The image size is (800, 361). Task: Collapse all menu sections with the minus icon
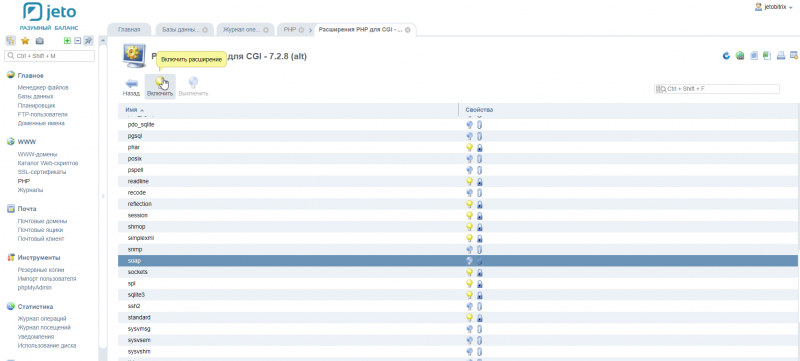pyautogui.click(x=78, y=41)
